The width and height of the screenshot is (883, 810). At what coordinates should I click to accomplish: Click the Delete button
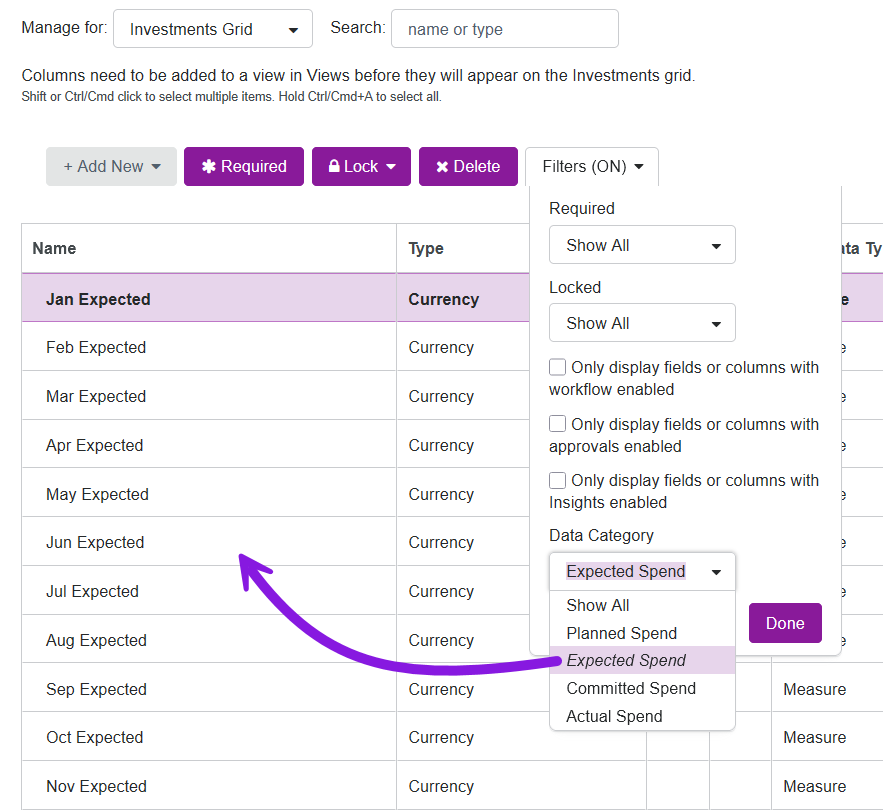[x=468, y=166]
